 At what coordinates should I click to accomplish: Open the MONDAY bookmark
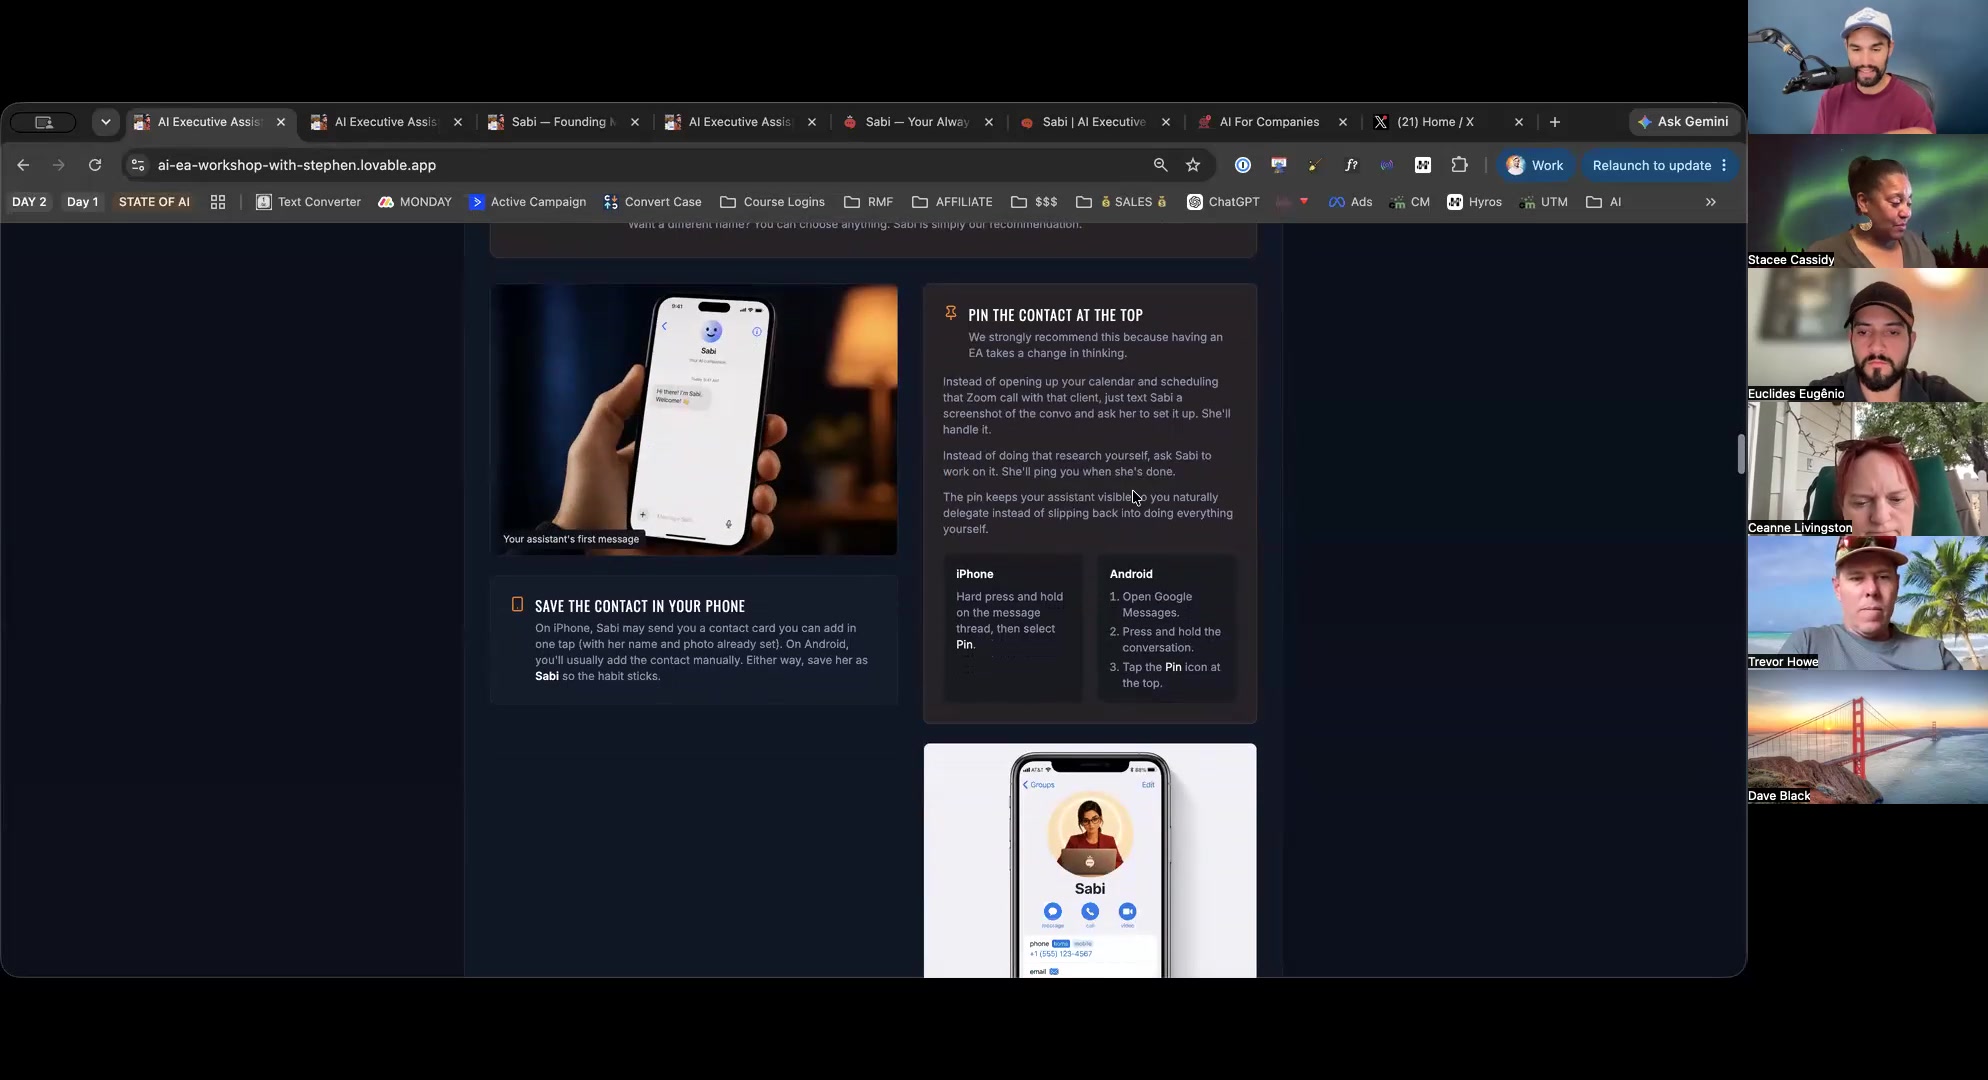click(415, 202)
